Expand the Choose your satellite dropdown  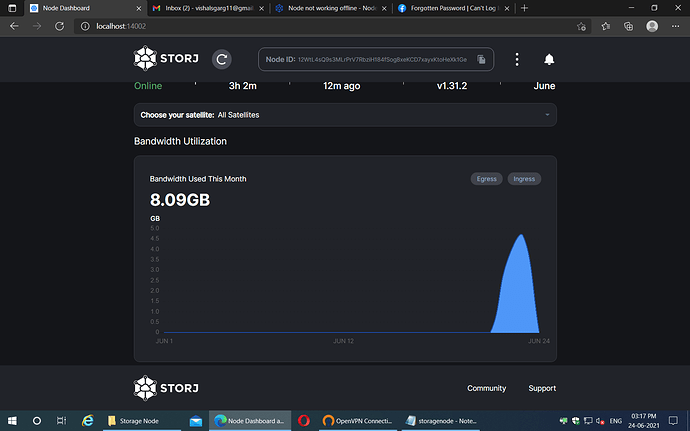pyautogui.click(x=345, y=115)
